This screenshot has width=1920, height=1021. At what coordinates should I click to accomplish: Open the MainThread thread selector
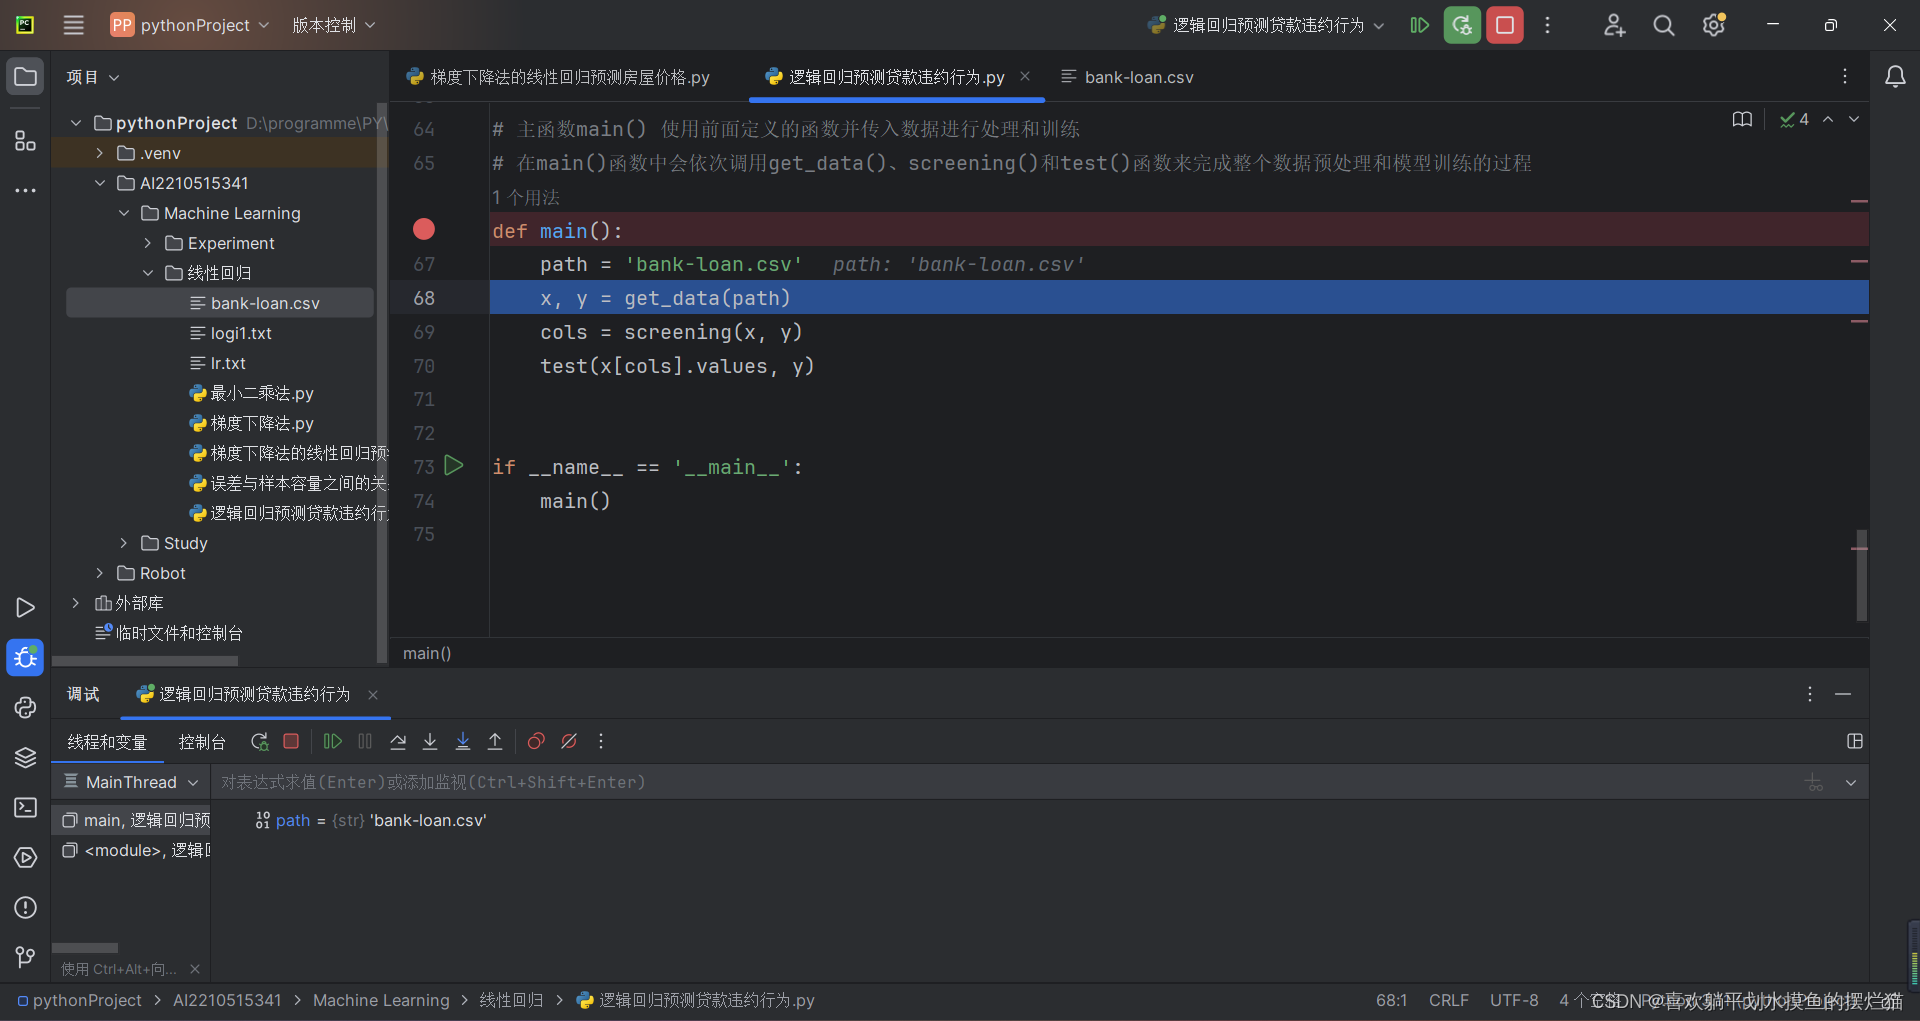coord(131,782)
